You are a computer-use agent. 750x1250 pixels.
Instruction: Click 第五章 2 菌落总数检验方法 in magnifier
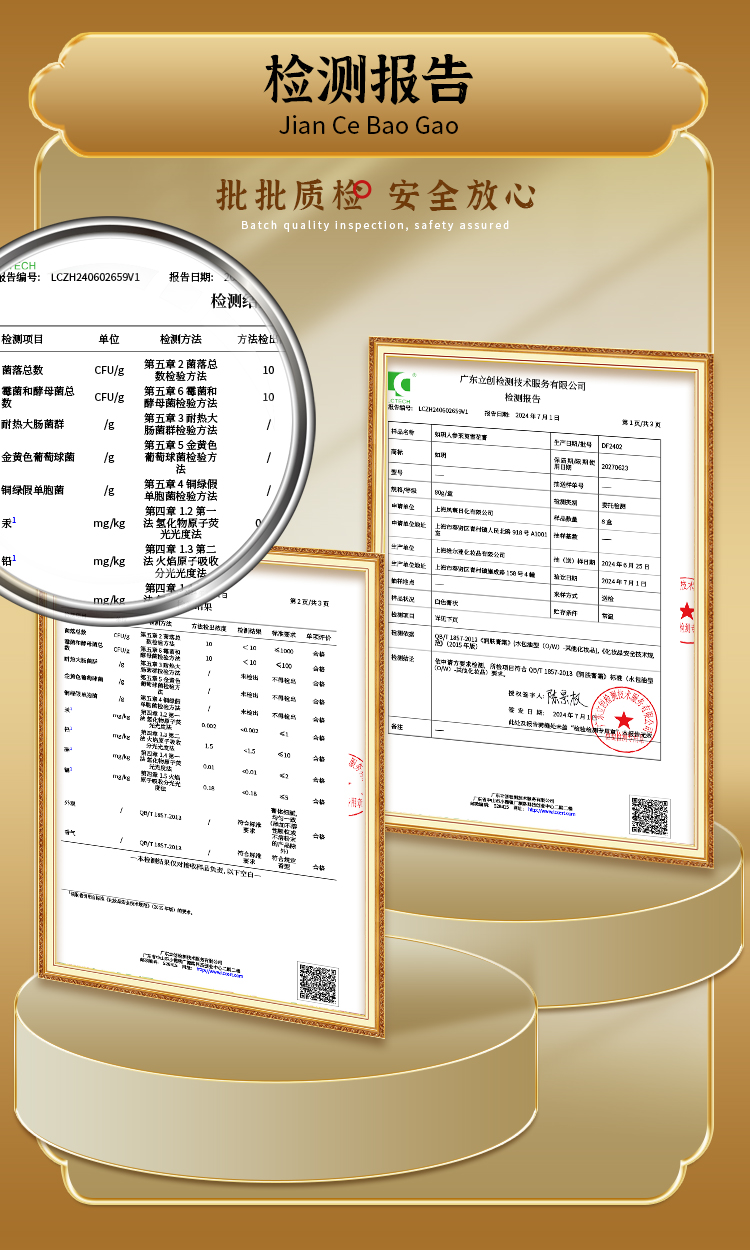pyautogui.click(x=180, y=370)
